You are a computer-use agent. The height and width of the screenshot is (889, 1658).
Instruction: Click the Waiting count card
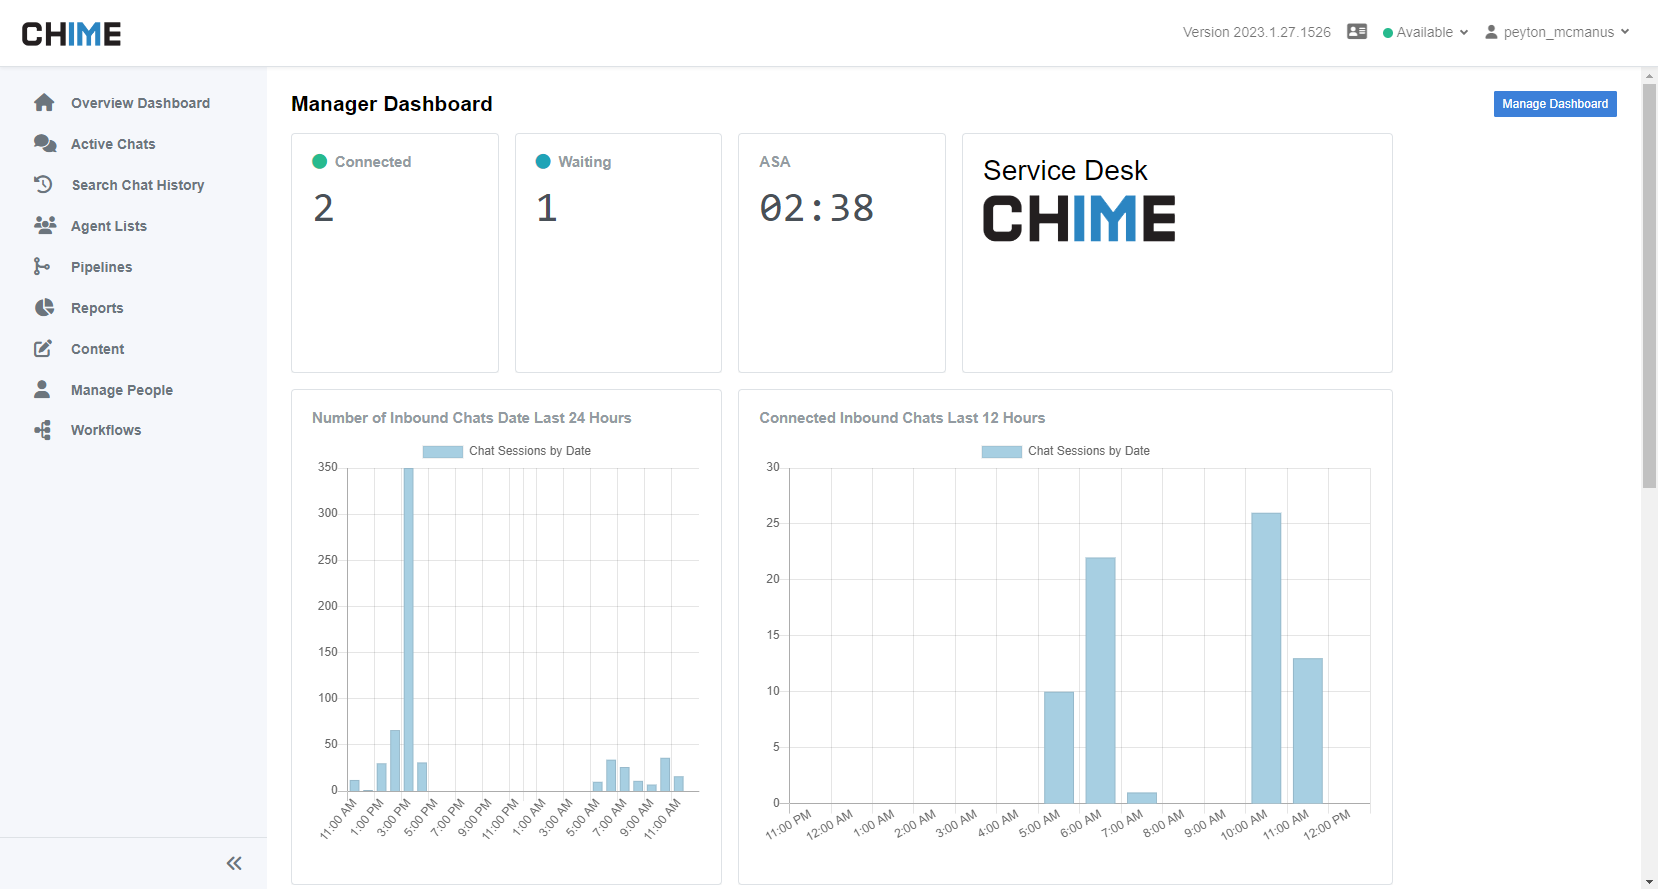618,253
